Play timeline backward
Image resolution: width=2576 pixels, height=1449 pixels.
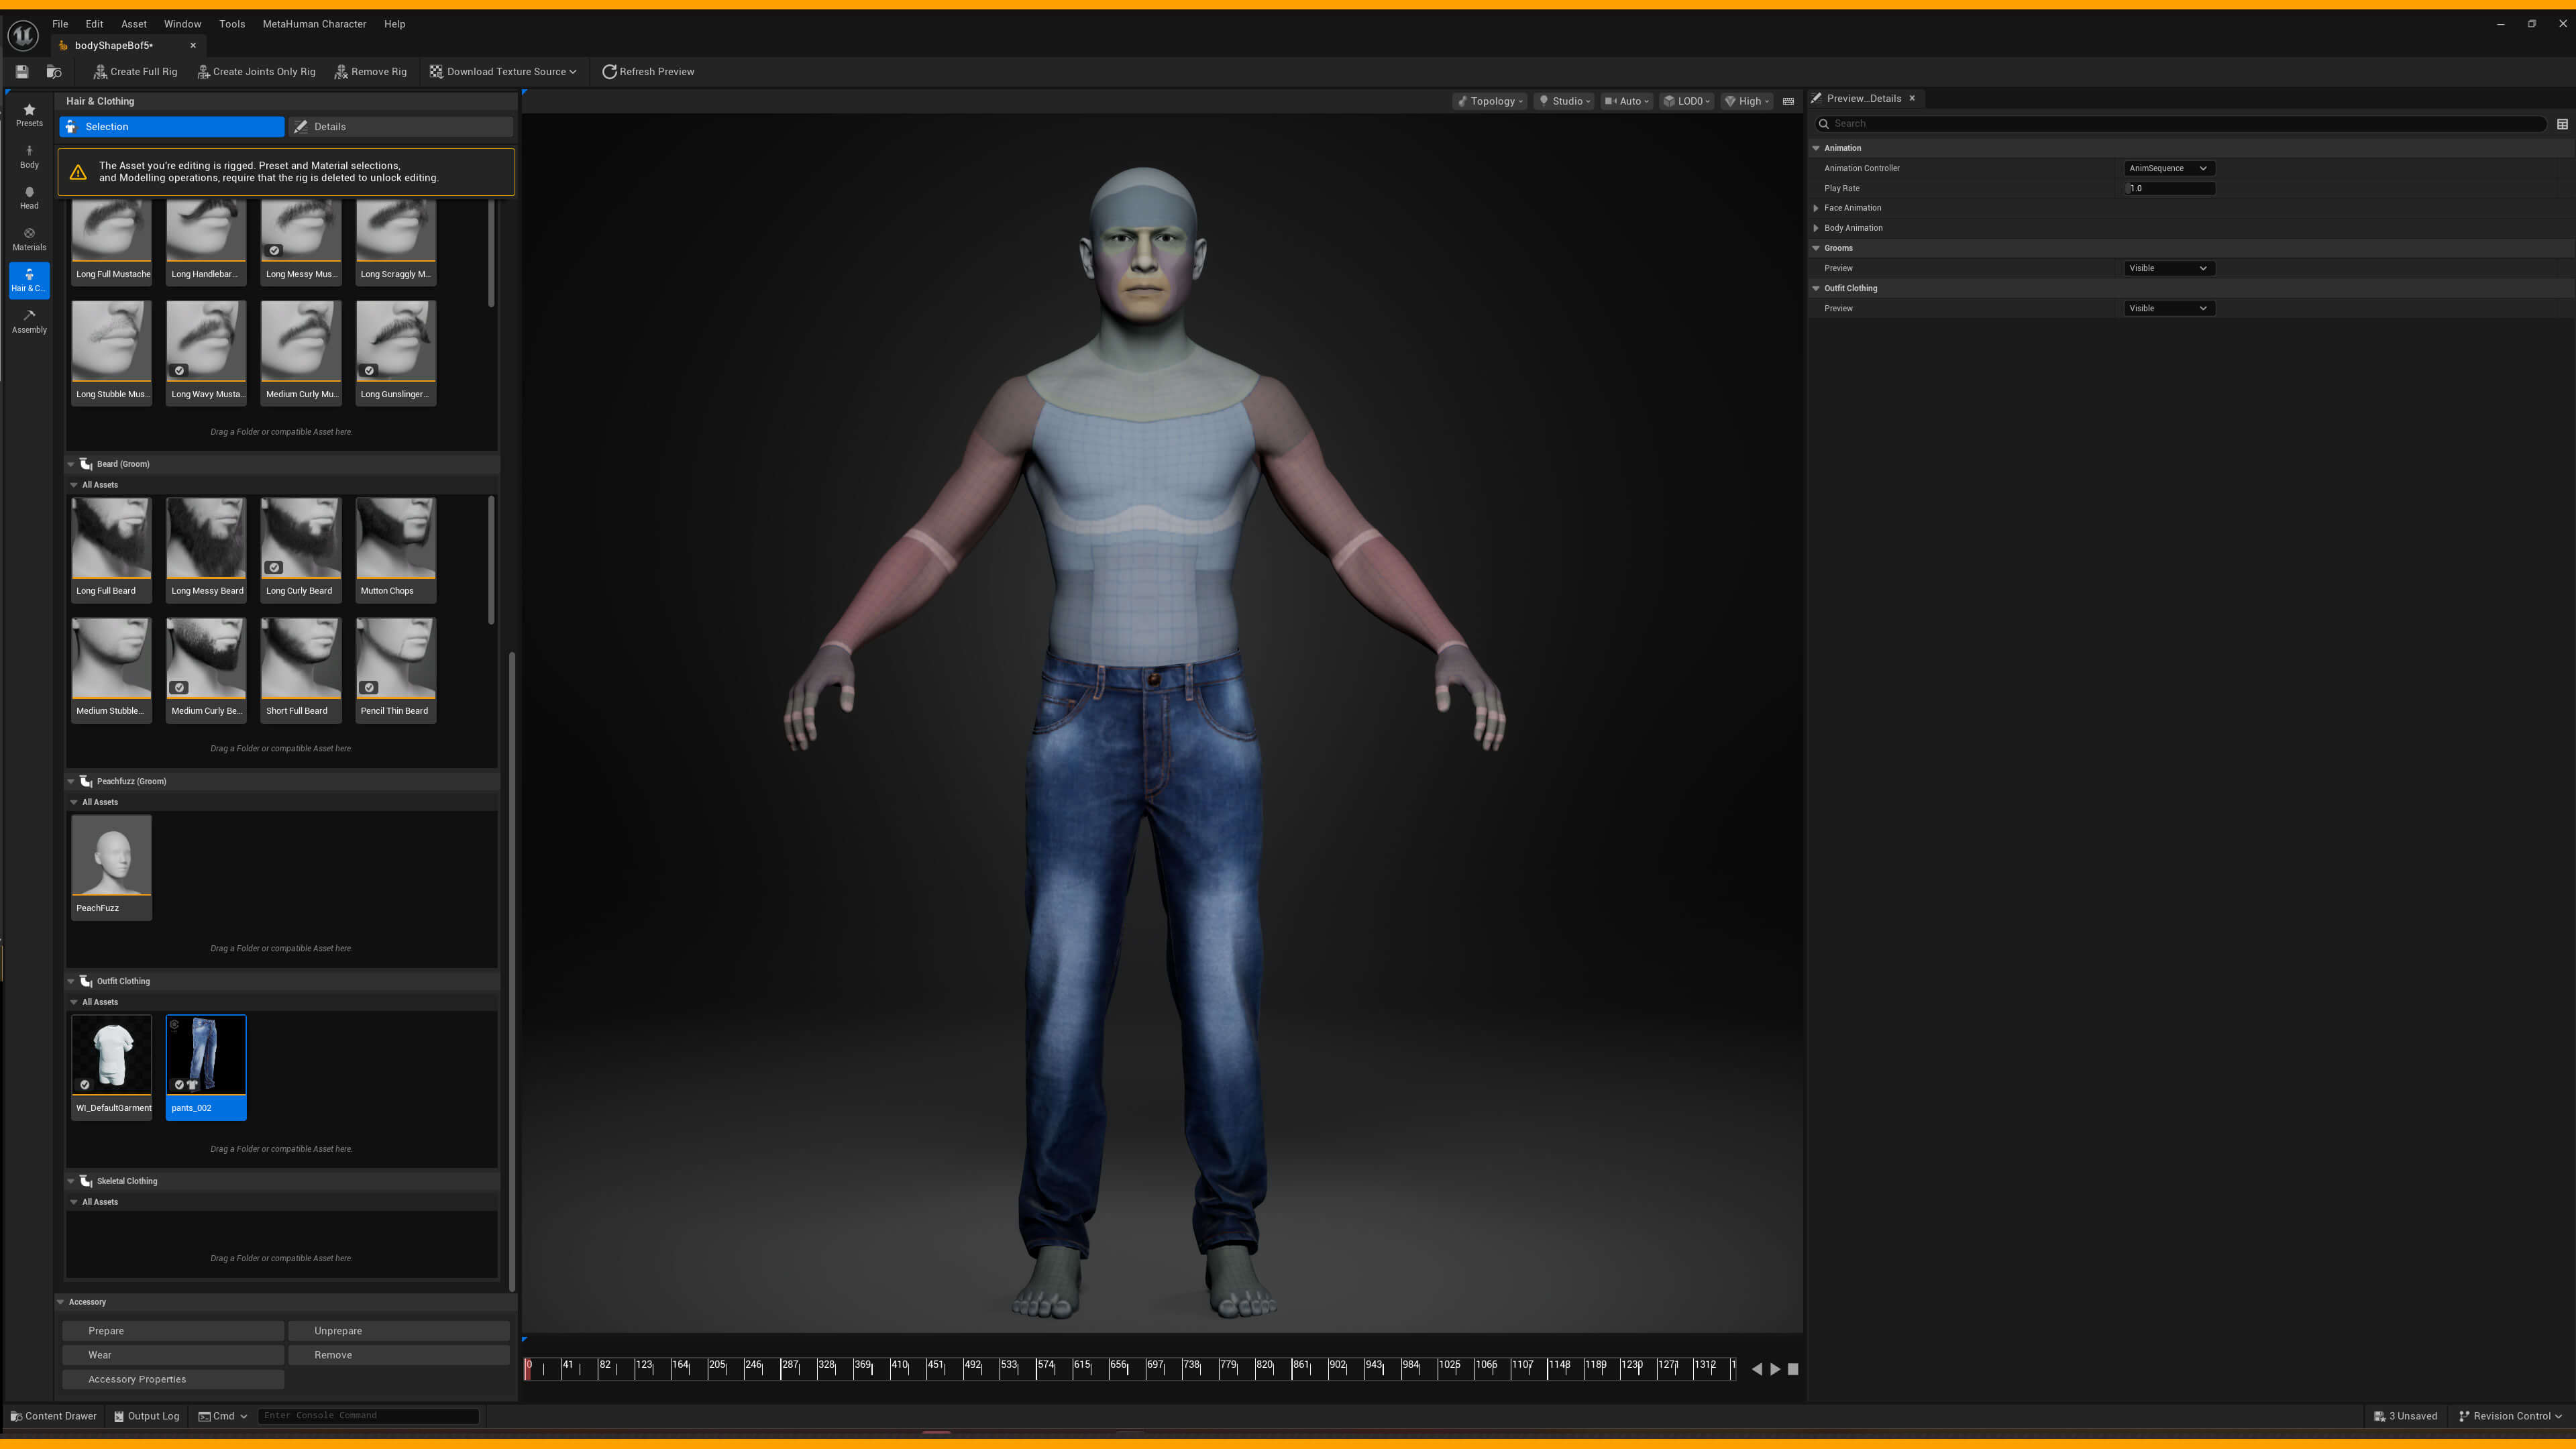(1757, 1369)
